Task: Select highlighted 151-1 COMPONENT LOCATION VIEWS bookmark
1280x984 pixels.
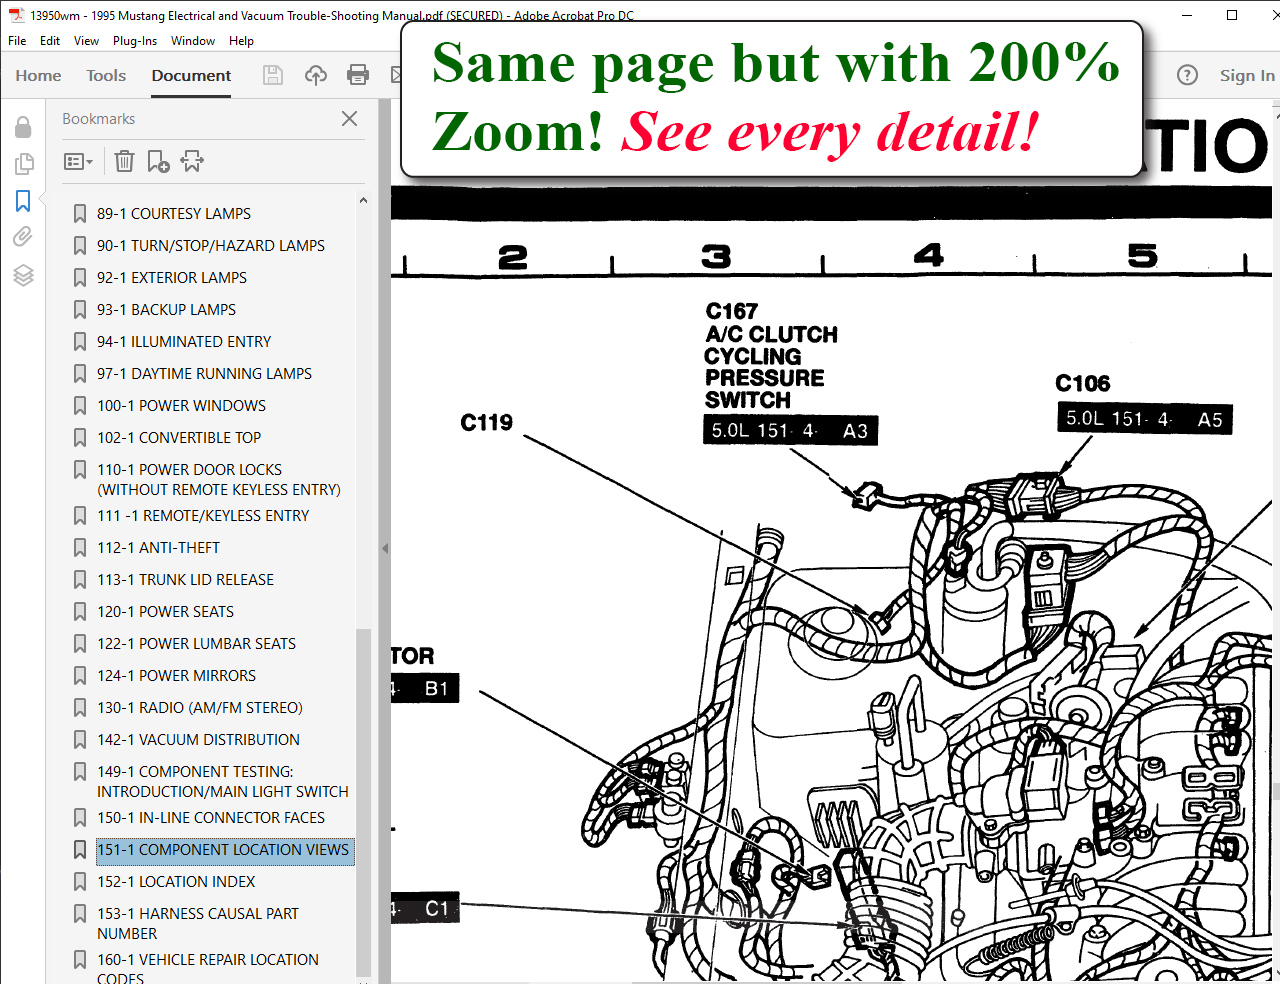Action: click(x=224, y=851)
